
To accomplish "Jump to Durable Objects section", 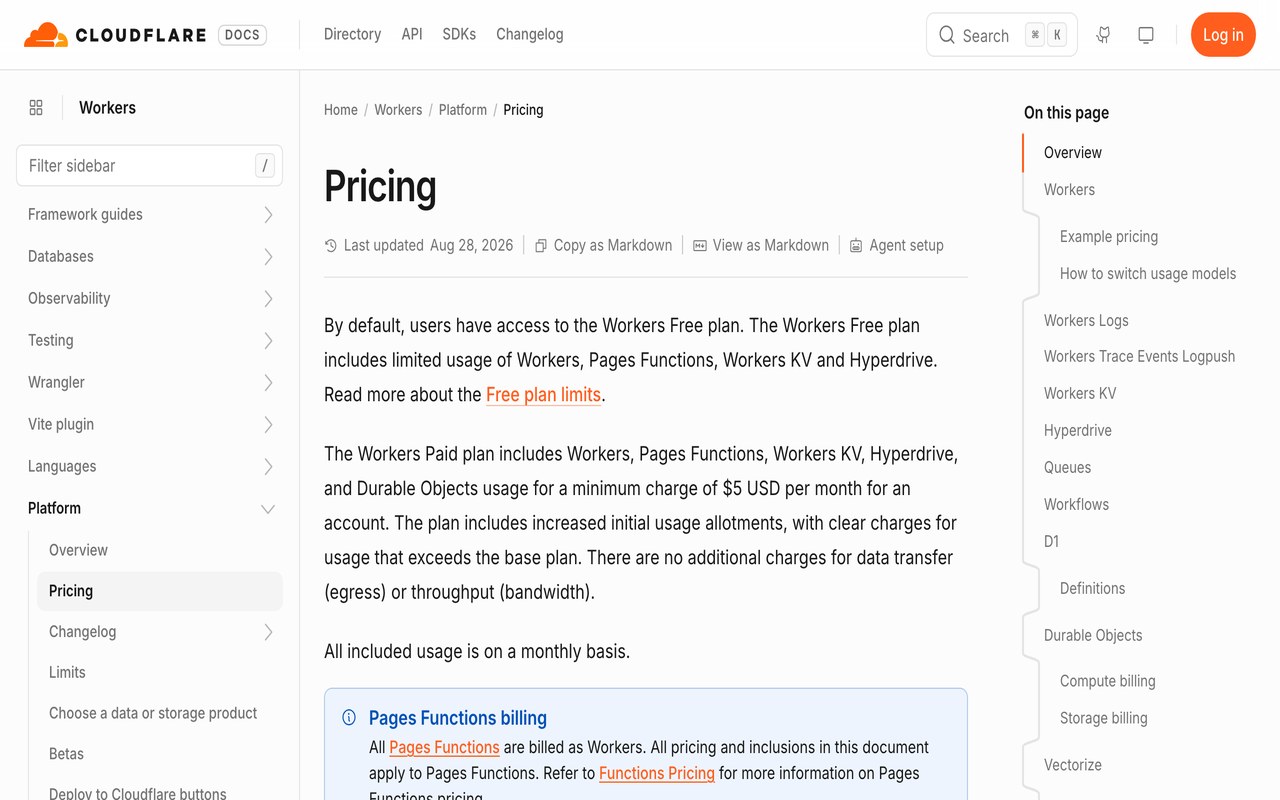I will coord(1093,636).
